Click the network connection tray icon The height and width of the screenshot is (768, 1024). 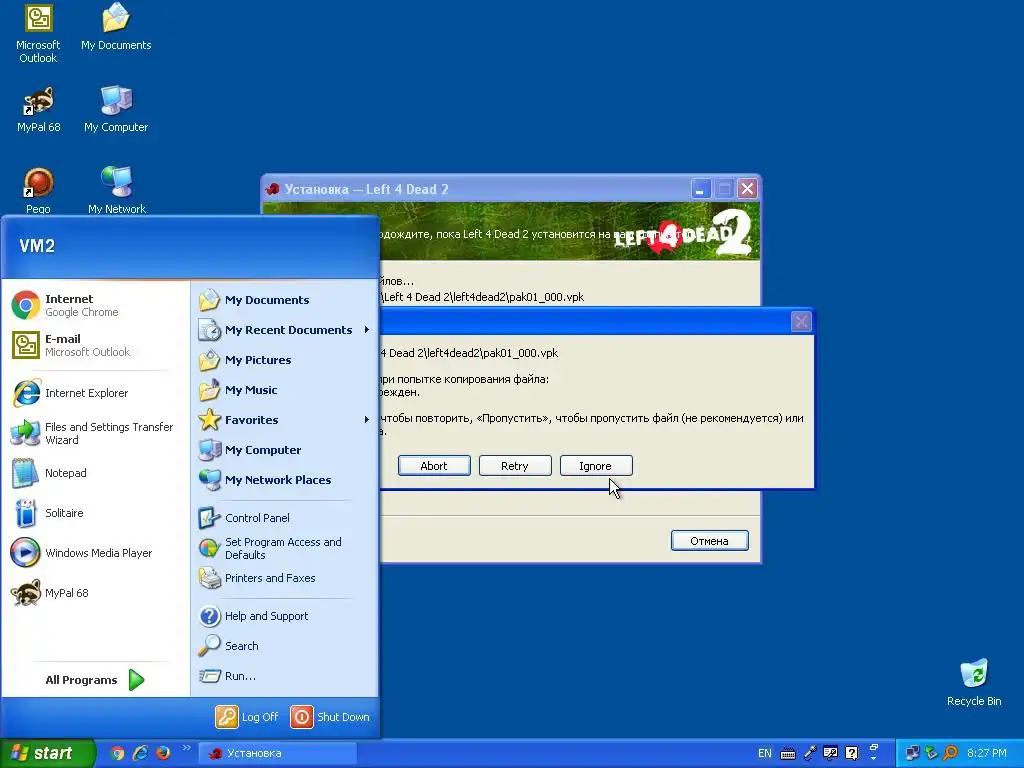point(912,754)
